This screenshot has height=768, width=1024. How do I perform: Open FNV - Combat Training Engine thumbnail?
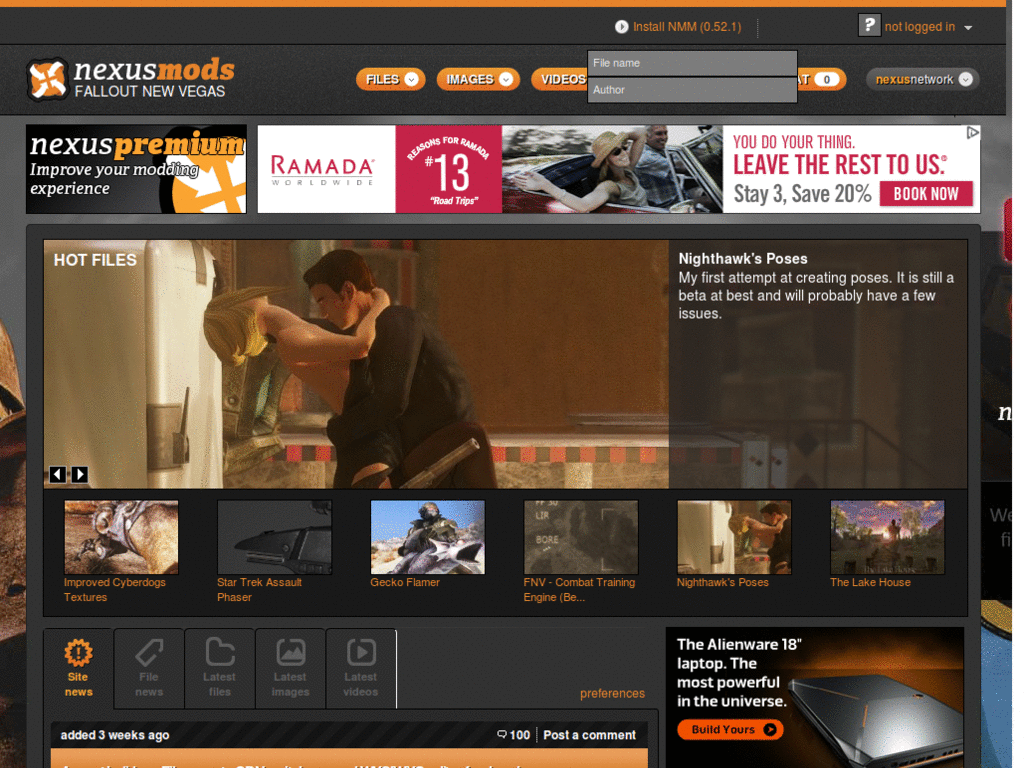coord(581,537)
